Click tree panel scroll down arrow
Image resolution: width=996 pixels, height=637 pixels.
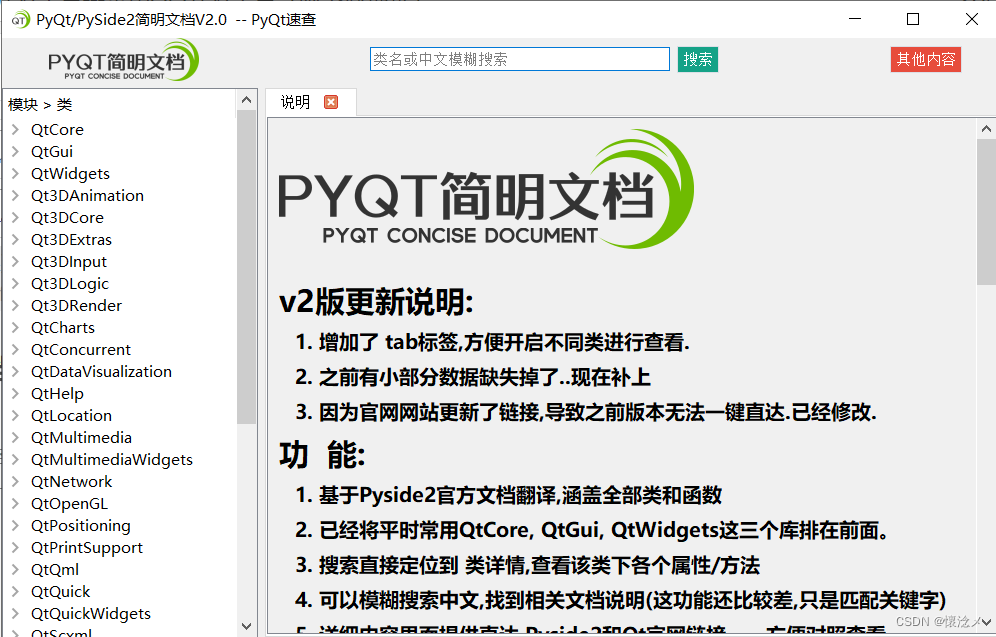pos(246,626)
